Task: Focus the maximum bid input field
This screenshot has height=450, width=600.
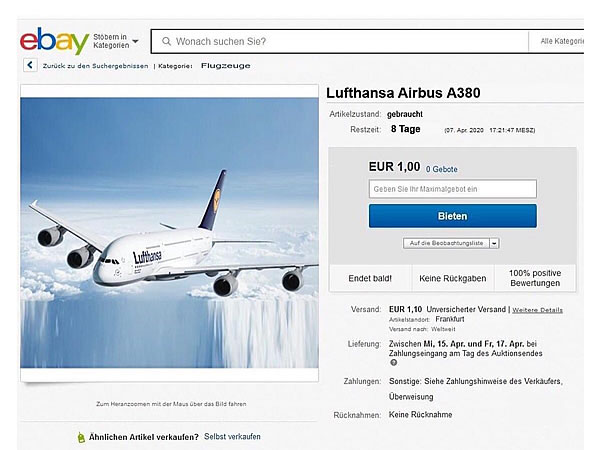Action: 452,189
